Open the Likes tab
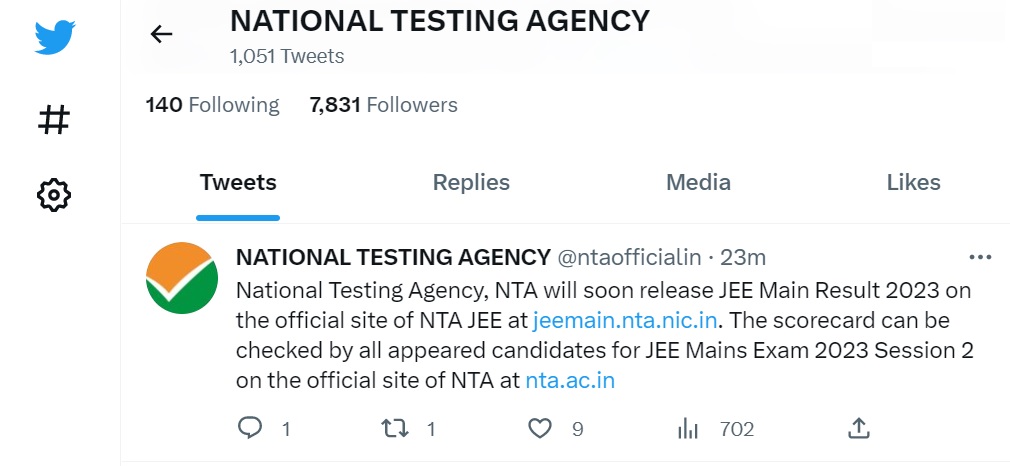 (913, 183)
